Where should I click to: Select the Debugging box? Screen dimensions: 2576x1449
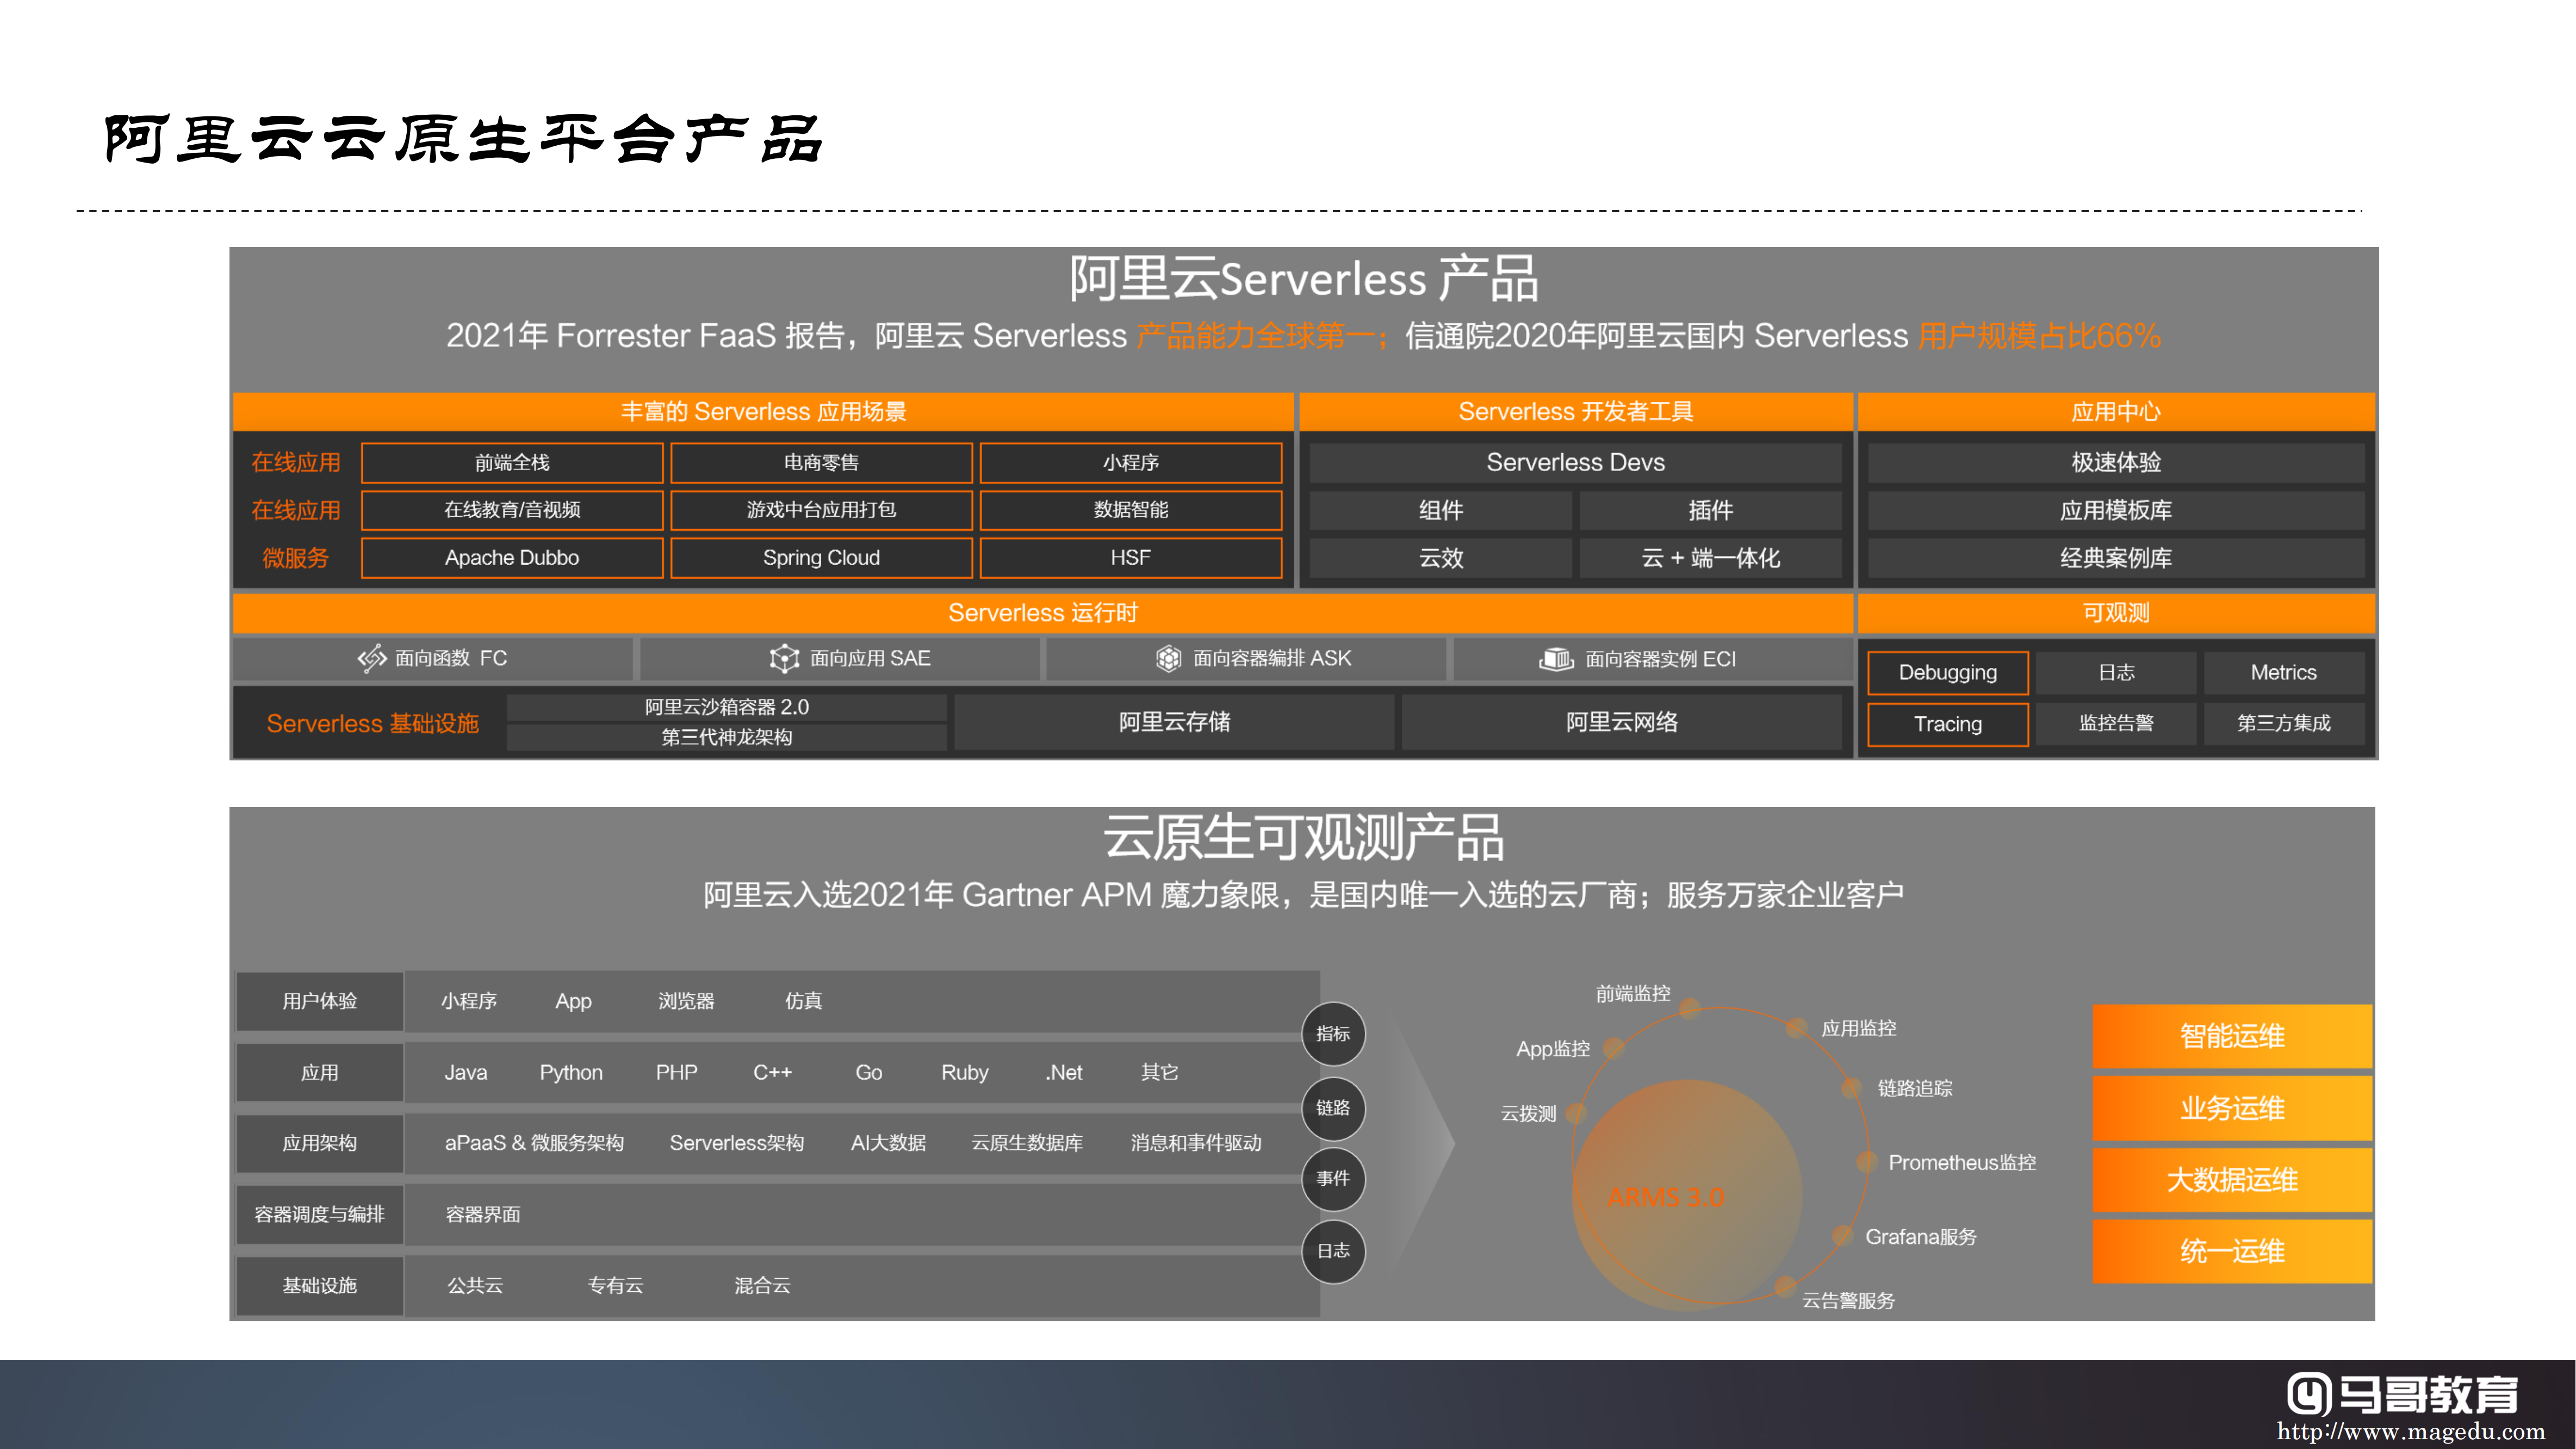(x=1947, y=673)
